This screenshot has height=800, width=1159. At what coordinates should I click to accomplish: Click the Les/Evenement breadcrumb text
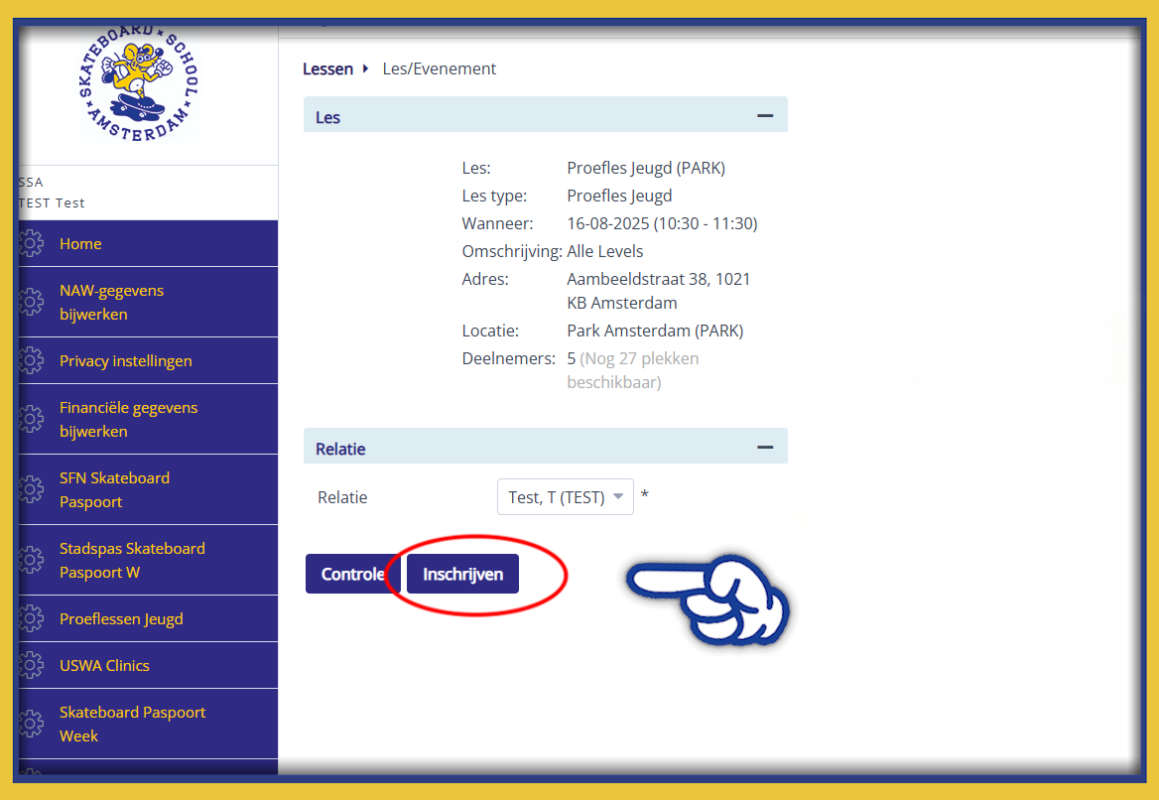coord(439,69)
